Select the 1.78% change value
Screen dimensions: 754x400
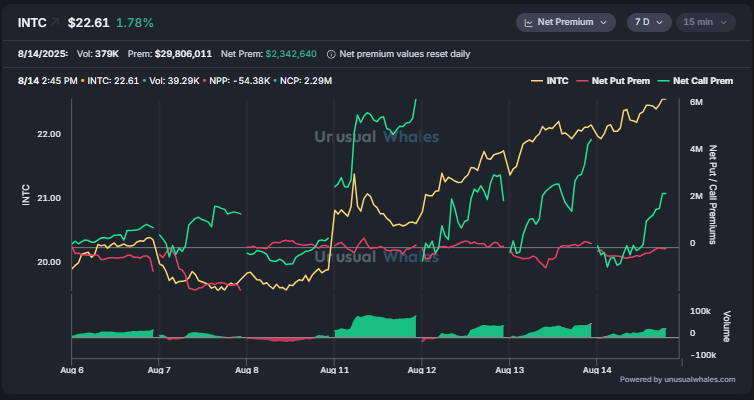point(135,23)
